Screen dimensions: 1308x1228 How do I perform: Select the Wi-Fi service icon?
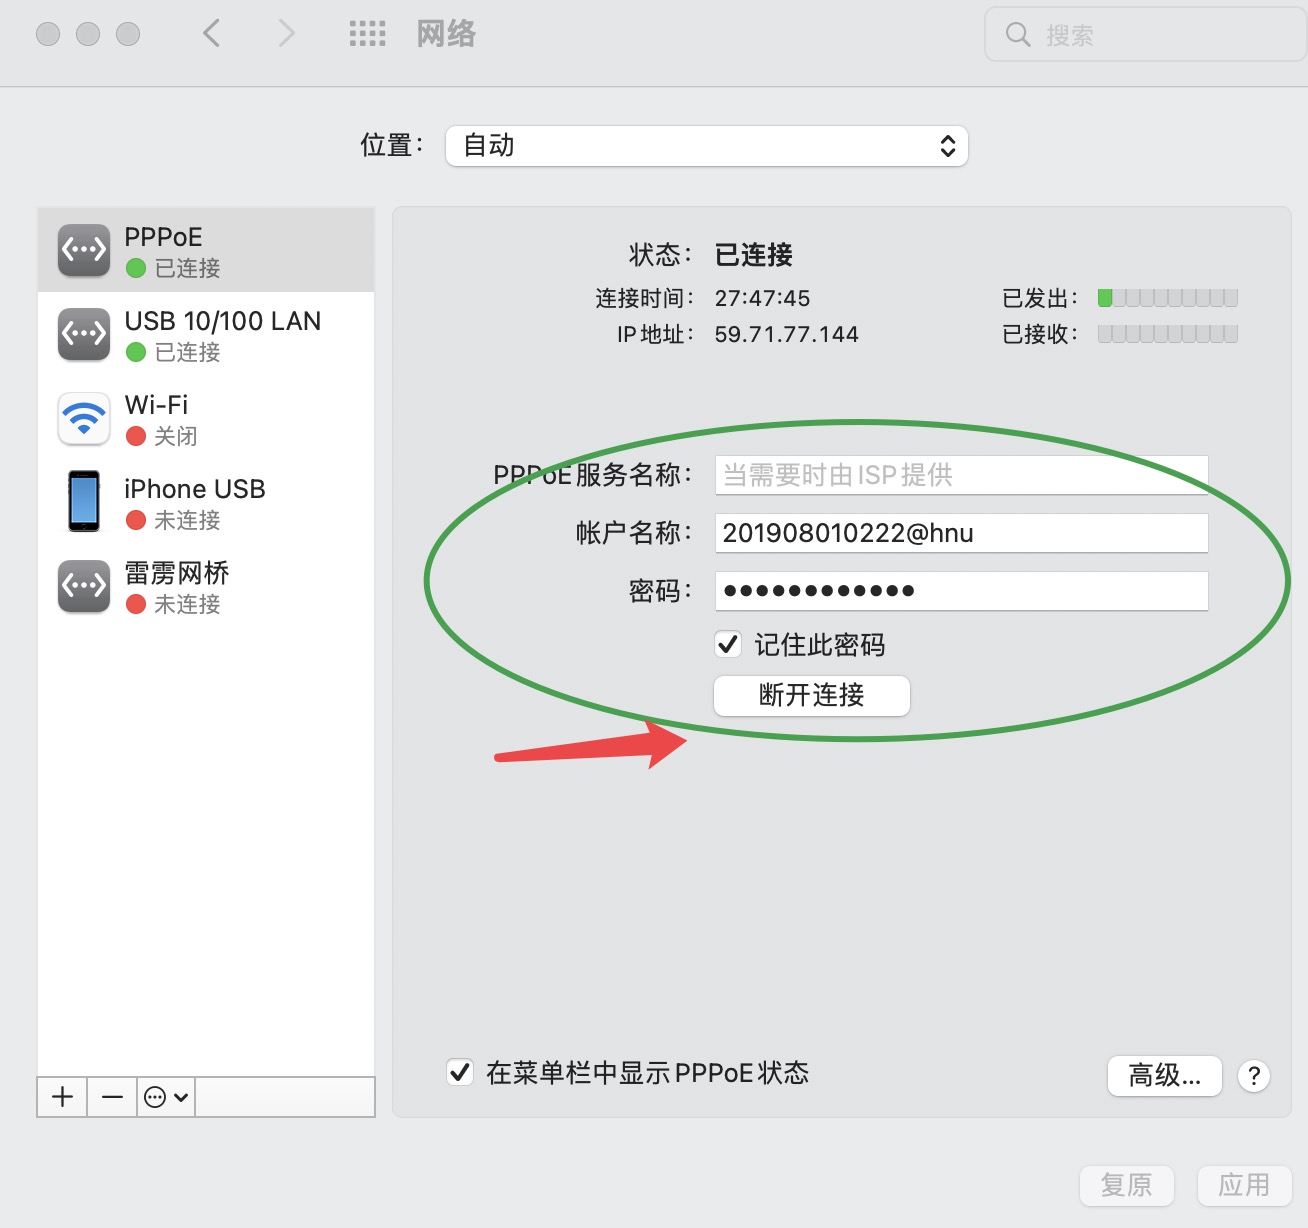84,418
